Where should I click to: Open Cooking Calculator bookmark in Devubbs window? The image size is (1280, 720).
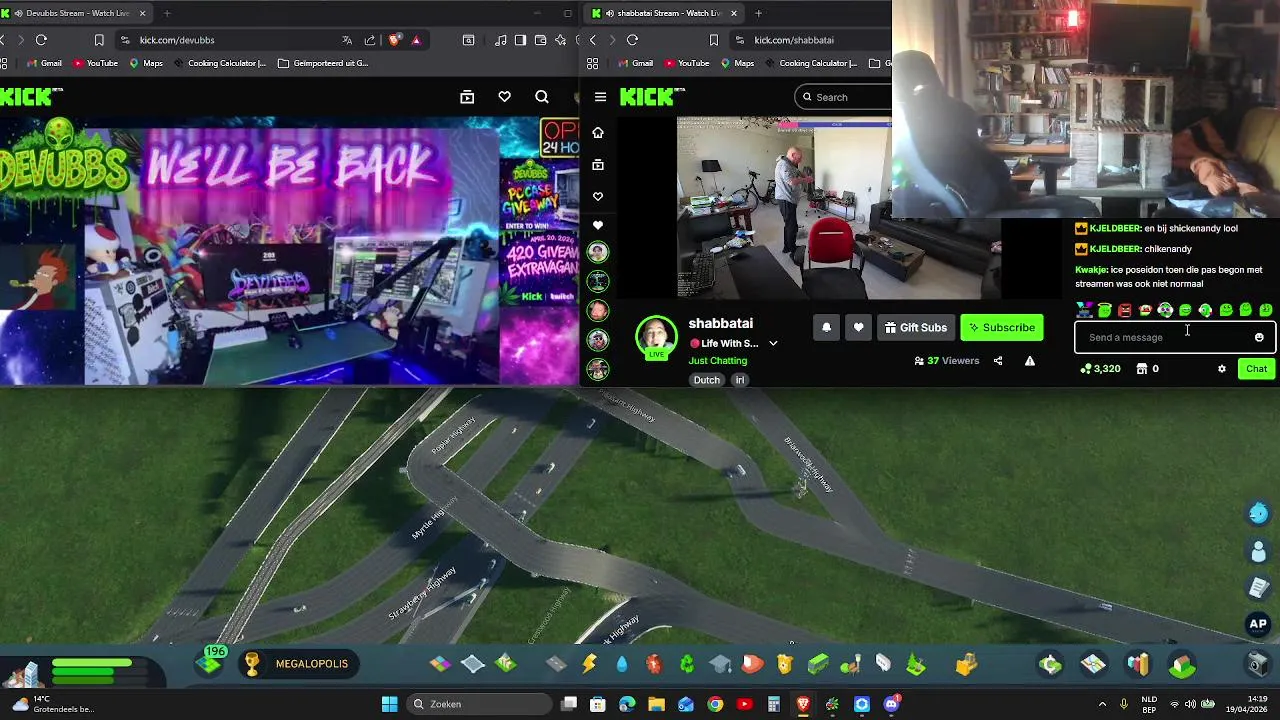pyautogui.click(x=219, y=63)
